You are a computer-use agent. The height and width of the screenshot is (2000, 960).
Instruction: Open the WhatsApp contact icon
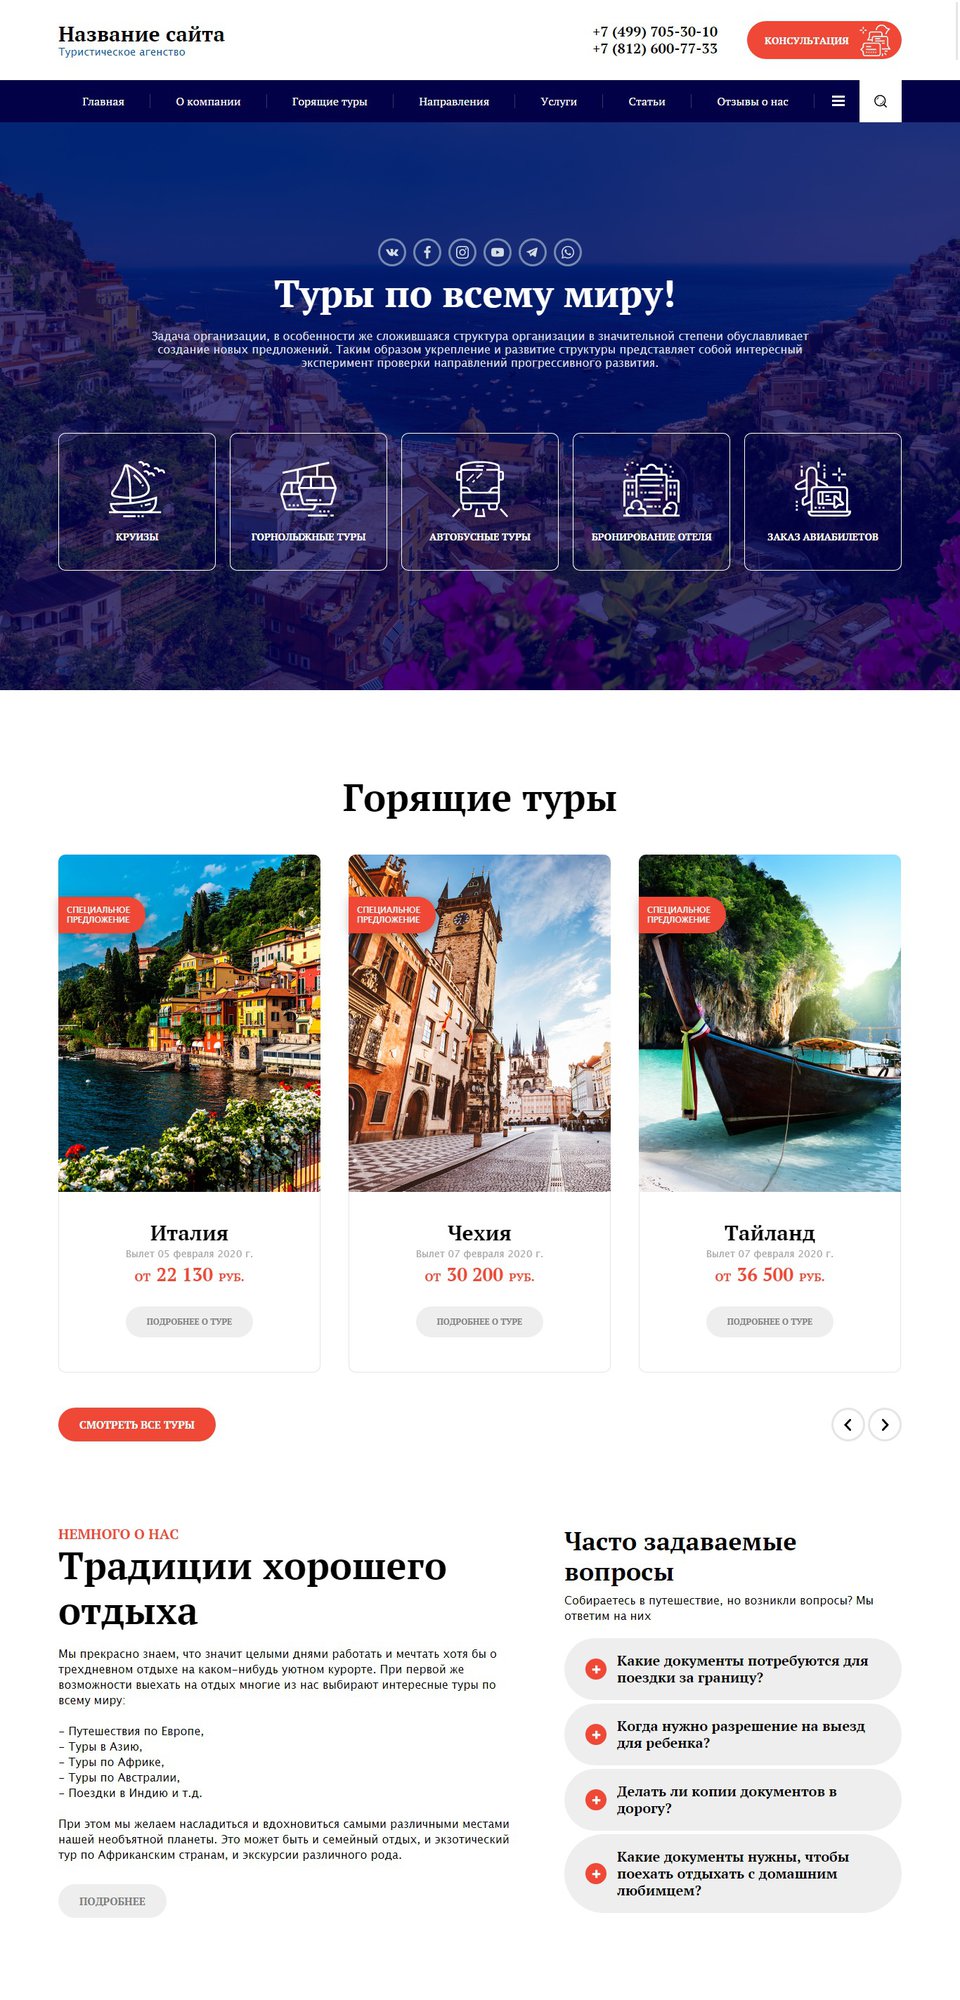click(x=567, y=252)
